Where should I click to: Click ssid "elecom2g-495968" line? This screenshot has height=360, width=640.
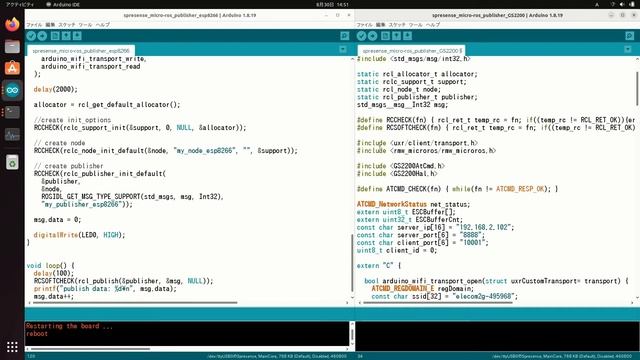click(444, 296)
